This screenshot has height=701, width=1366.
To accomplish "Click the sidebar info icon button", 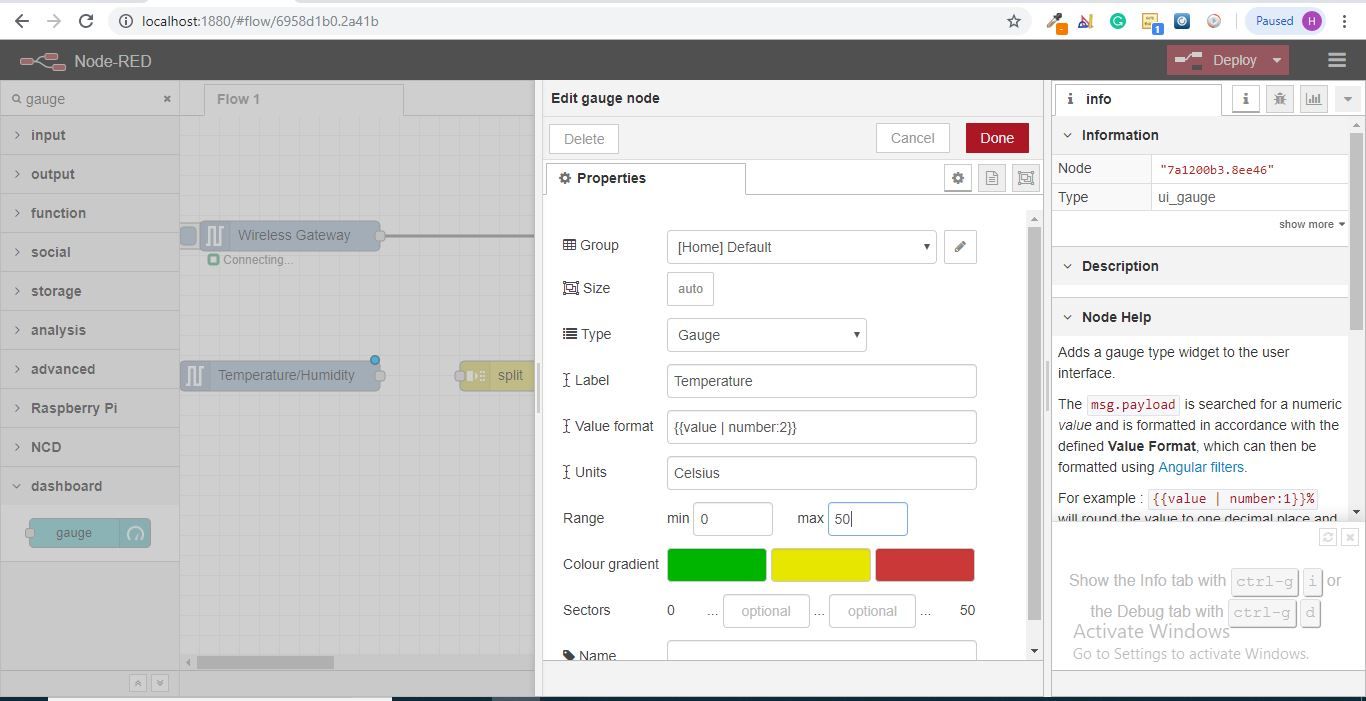I will [x=1245, y=99].
